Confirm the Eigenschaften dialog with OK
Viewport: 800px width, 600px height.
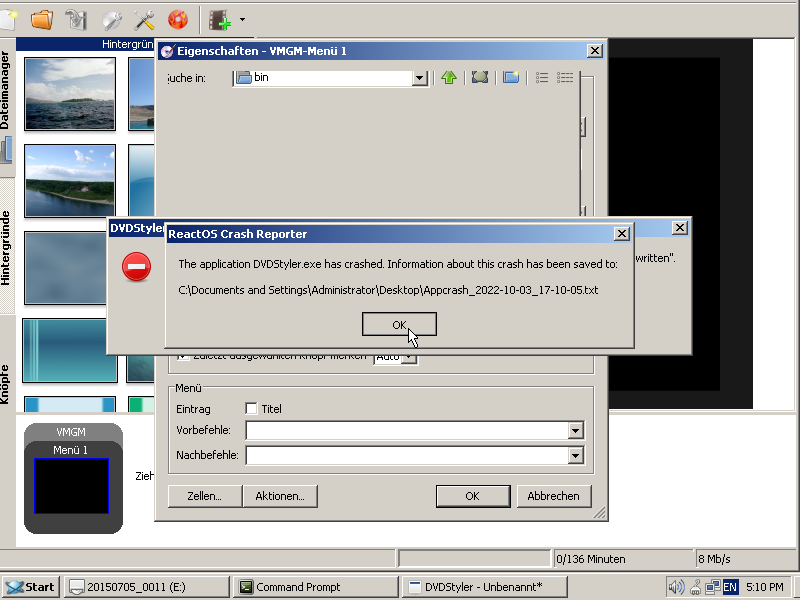473,496
